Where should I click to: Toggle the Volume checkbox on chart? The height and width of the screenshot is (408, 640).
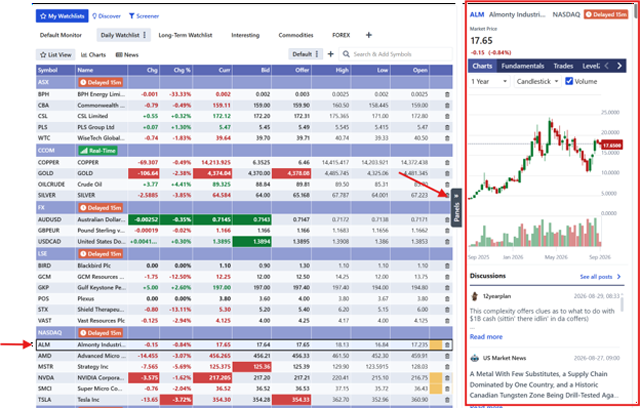(569, 81)
